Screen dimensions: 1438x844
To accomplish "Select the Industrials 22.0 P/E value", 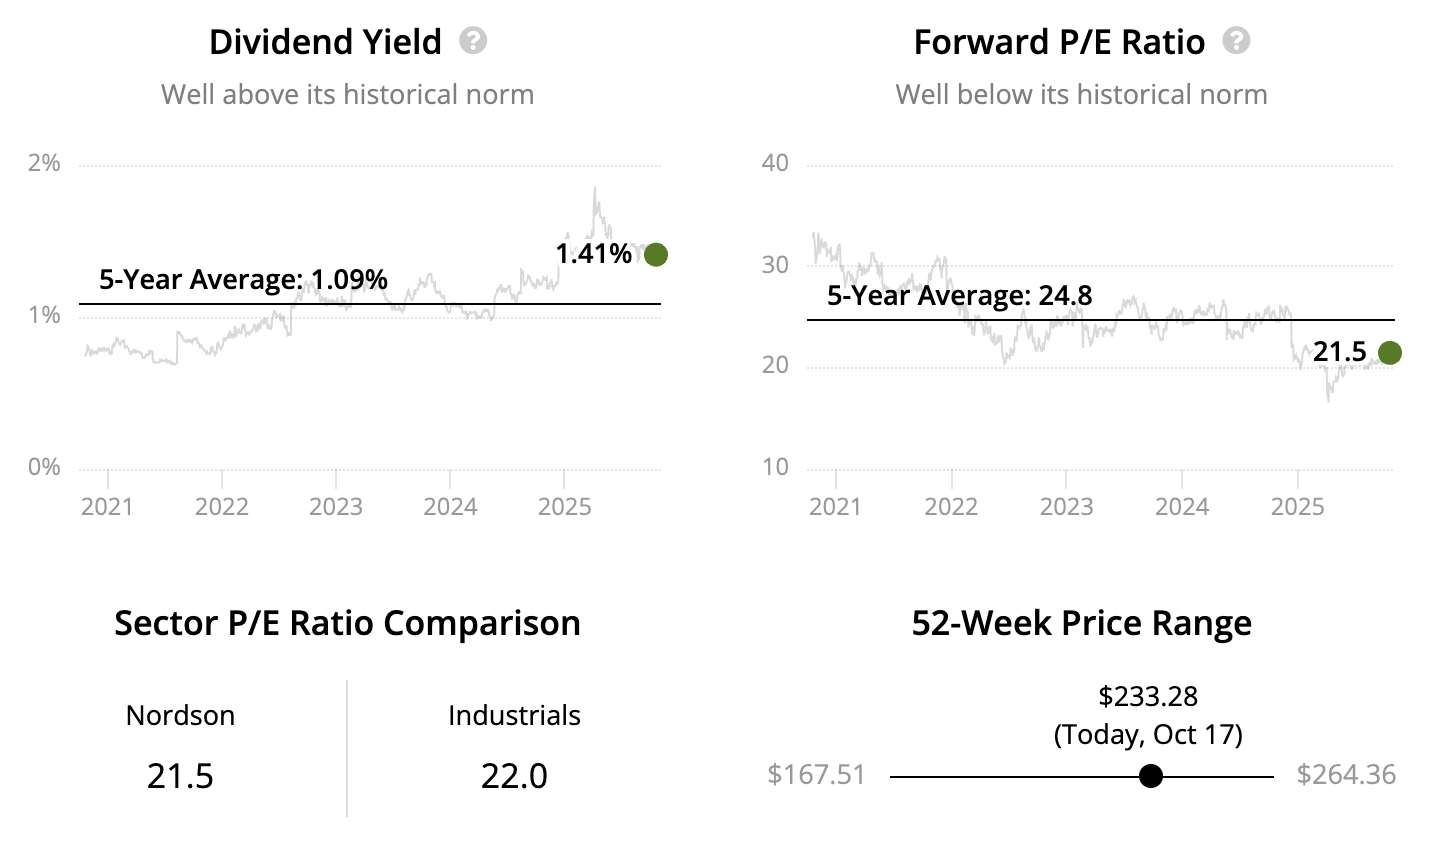I will pyautogui.click(x=514, y=776).
